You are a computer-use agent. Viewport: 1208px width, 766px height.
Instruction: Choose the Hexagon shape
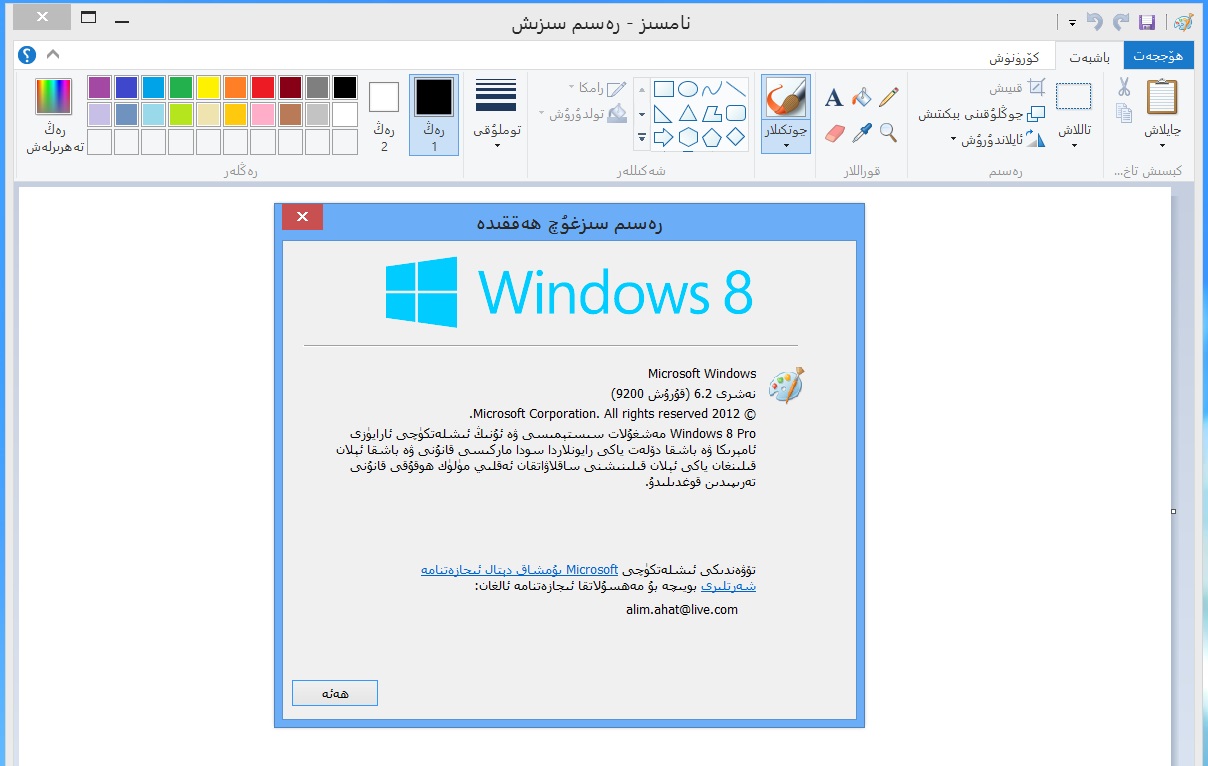[688, 137]
